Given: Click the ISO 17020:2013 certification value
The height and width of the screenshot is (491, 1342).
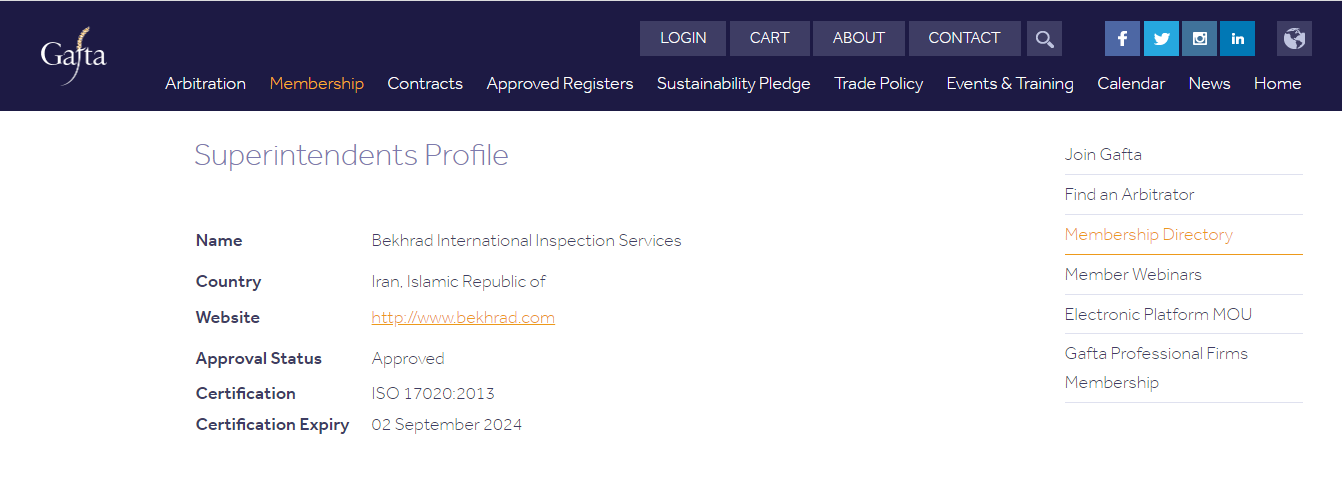Looking at the screenshot, I should point(433,394).
